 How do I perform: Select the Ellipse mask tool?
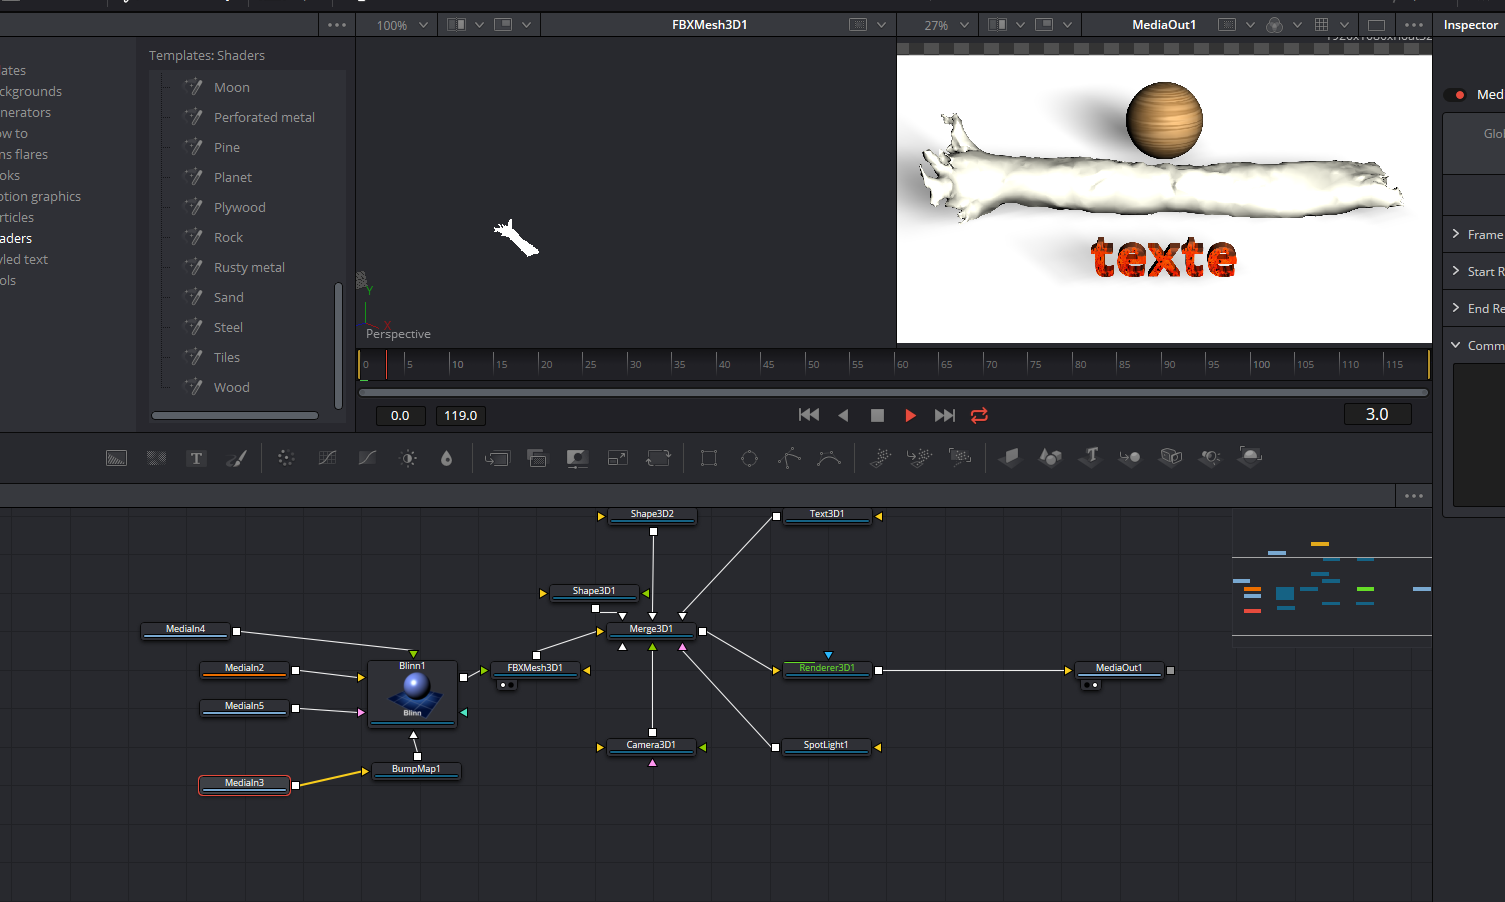749,458
